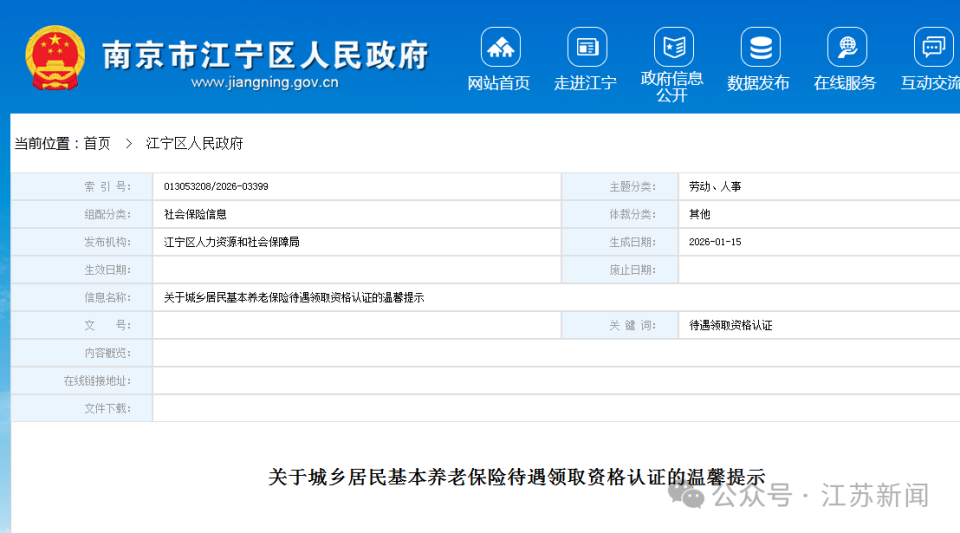This screenshot has height=533, width=960.
Task: Click the 索引号 label cell
Action: pyautogui.click(x=81, y=187)
